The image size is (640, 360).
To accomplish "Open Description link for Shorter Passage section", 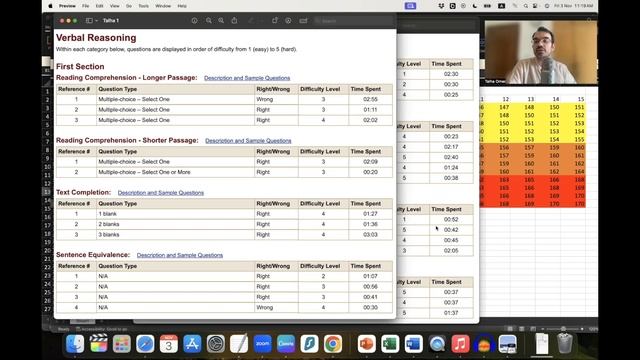I will click(248, 140).
